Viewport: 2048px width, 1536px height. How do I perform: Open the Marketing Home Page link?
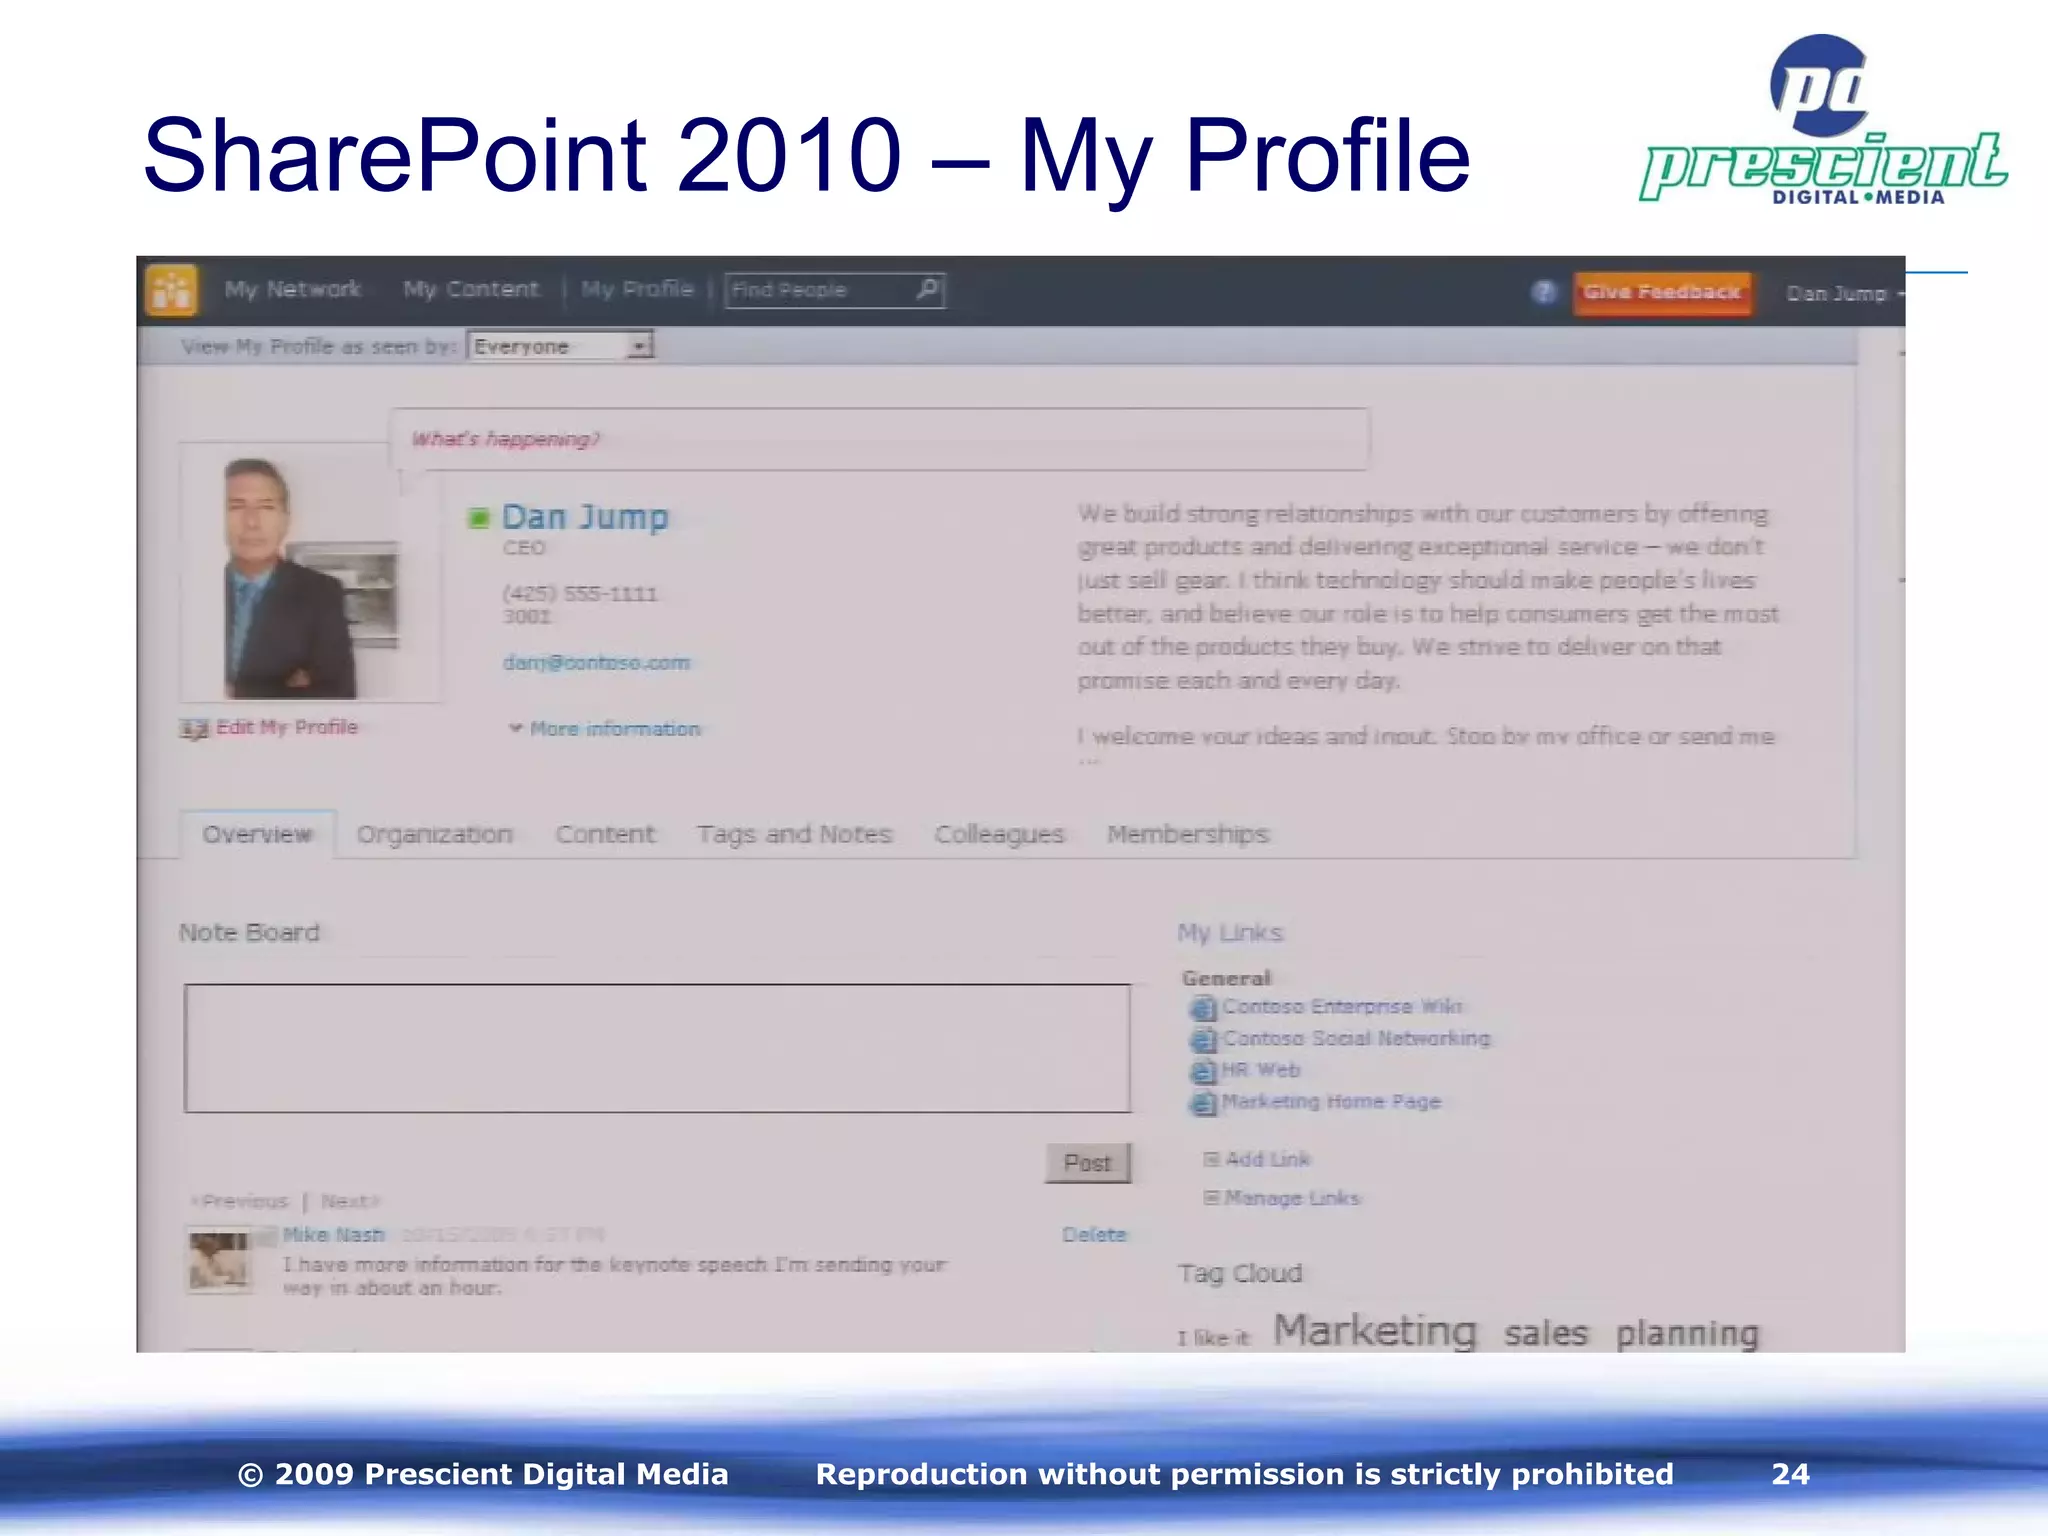[1331, 1102]
